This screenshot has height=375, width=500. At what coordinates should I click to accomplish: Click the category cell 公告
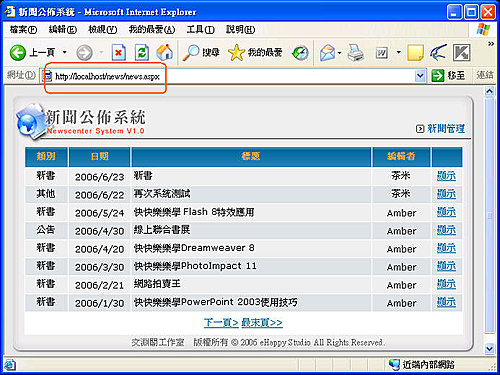[x=46, y=230]
